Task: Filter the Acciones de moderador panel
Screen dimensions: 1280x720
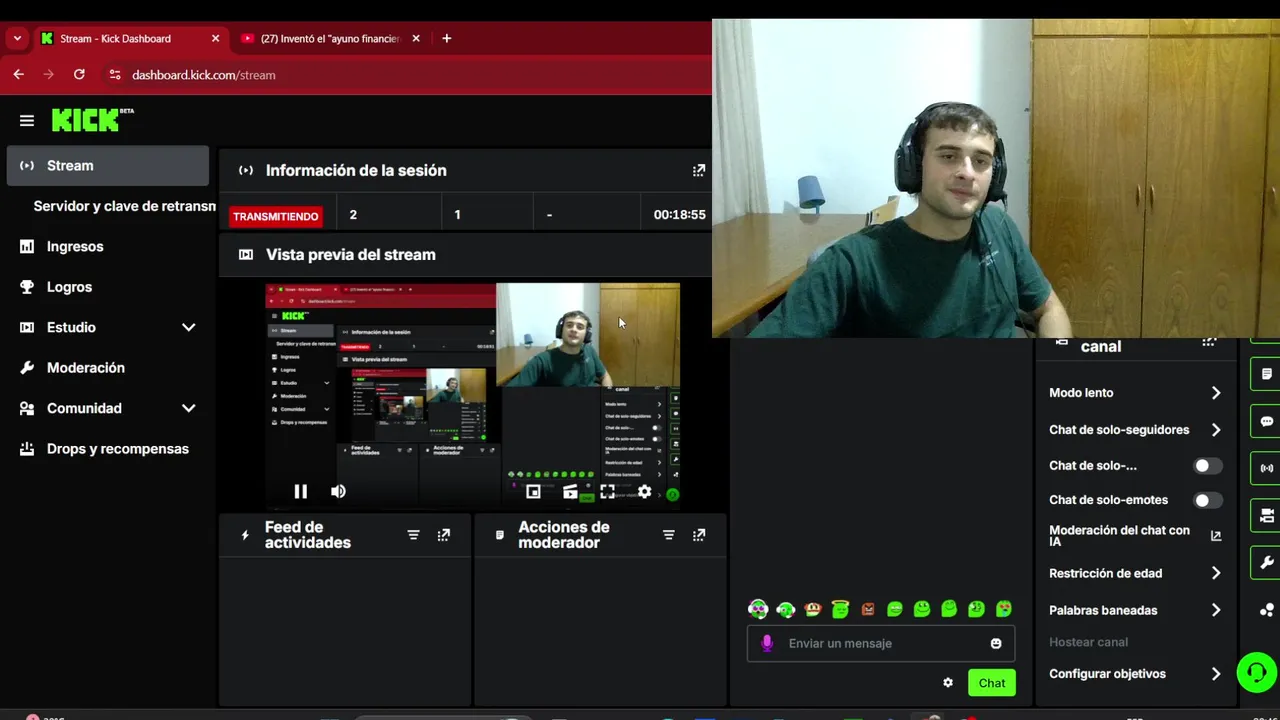Action: pyautogui.click(x=669, y=535)
